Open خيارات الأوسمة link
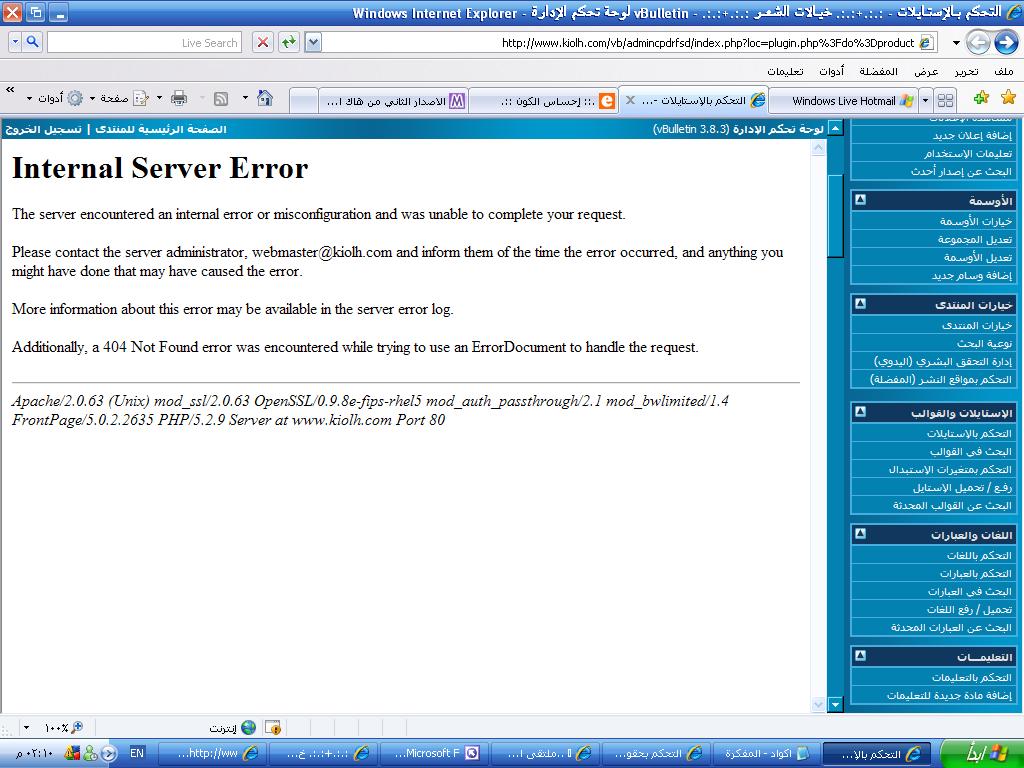Image resolution: width=1024 pixels, height=768 pixels. point(976,221)
